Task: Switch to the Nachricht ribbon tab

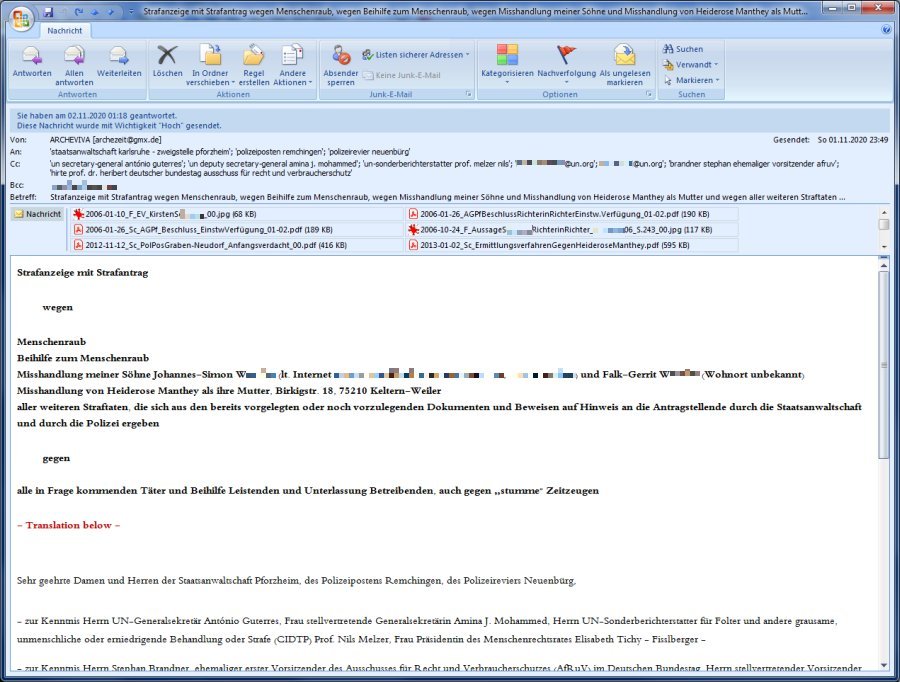Action: tap(64, 30)
